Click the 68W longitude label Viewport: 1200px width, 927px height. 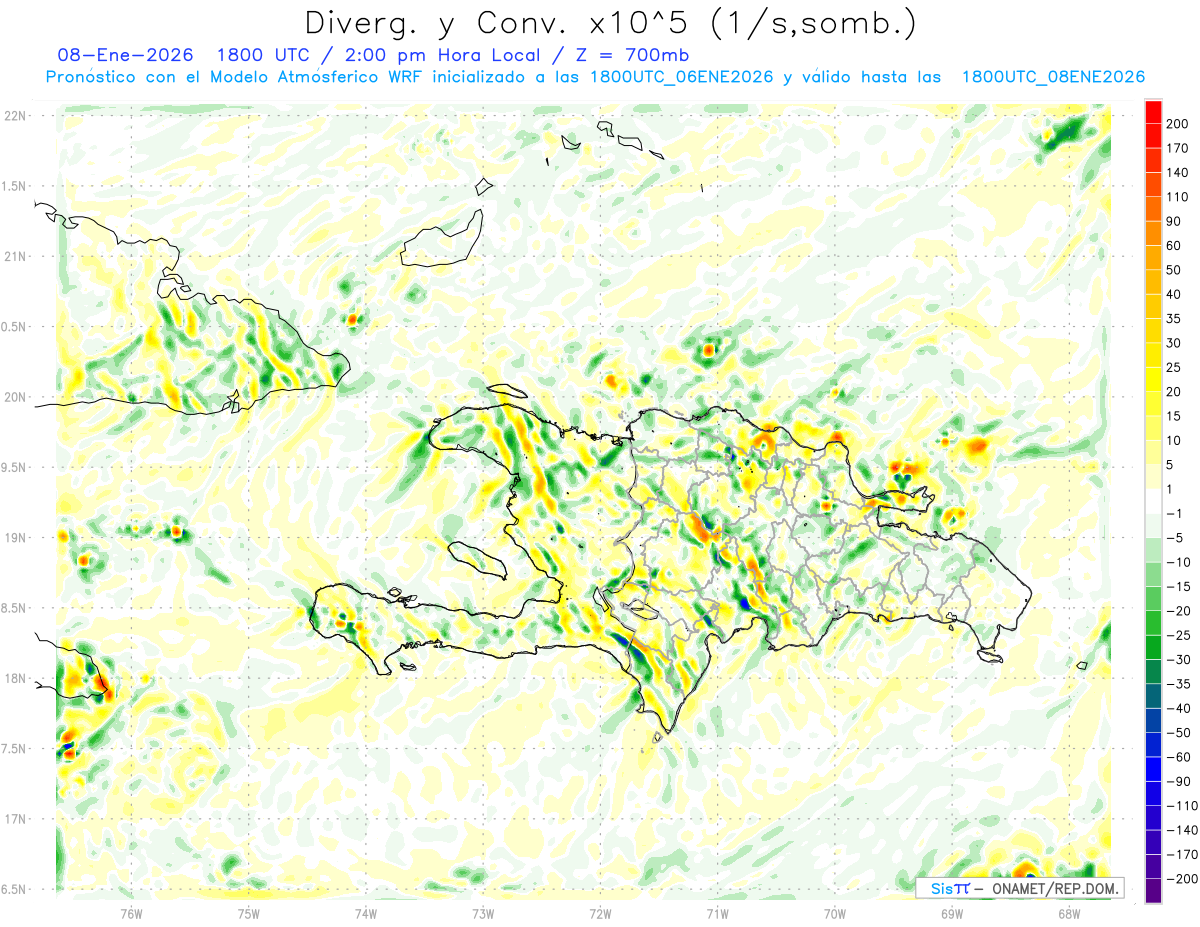click(x=1068, y=912)
